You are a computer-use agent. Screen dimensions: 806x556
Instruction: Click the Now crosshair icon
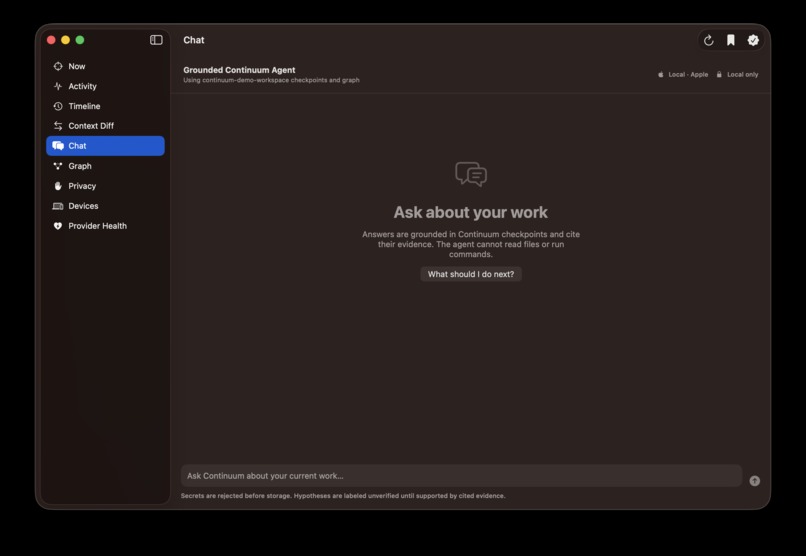pyautogui.click(x=58, y=66)
